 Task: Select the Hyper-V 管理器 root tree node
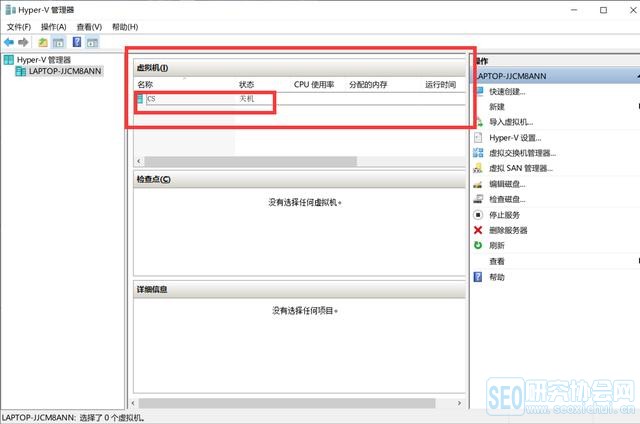[44, 60]
